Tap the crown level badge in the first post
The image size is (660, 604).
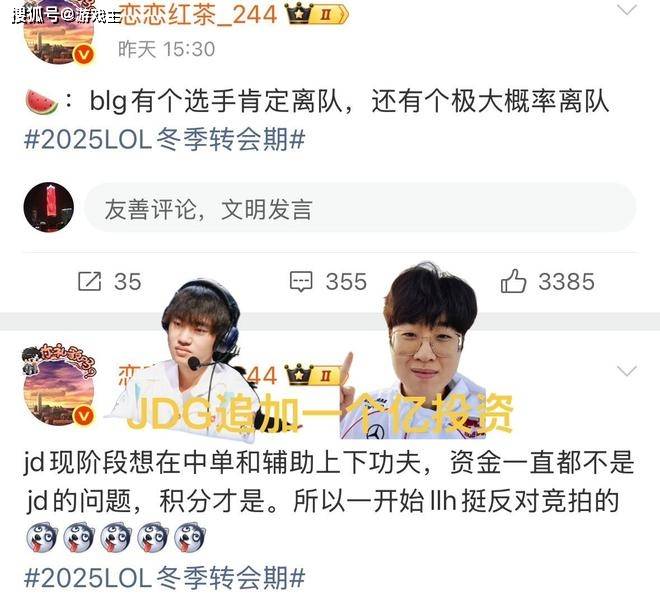[x=317, y=14]
